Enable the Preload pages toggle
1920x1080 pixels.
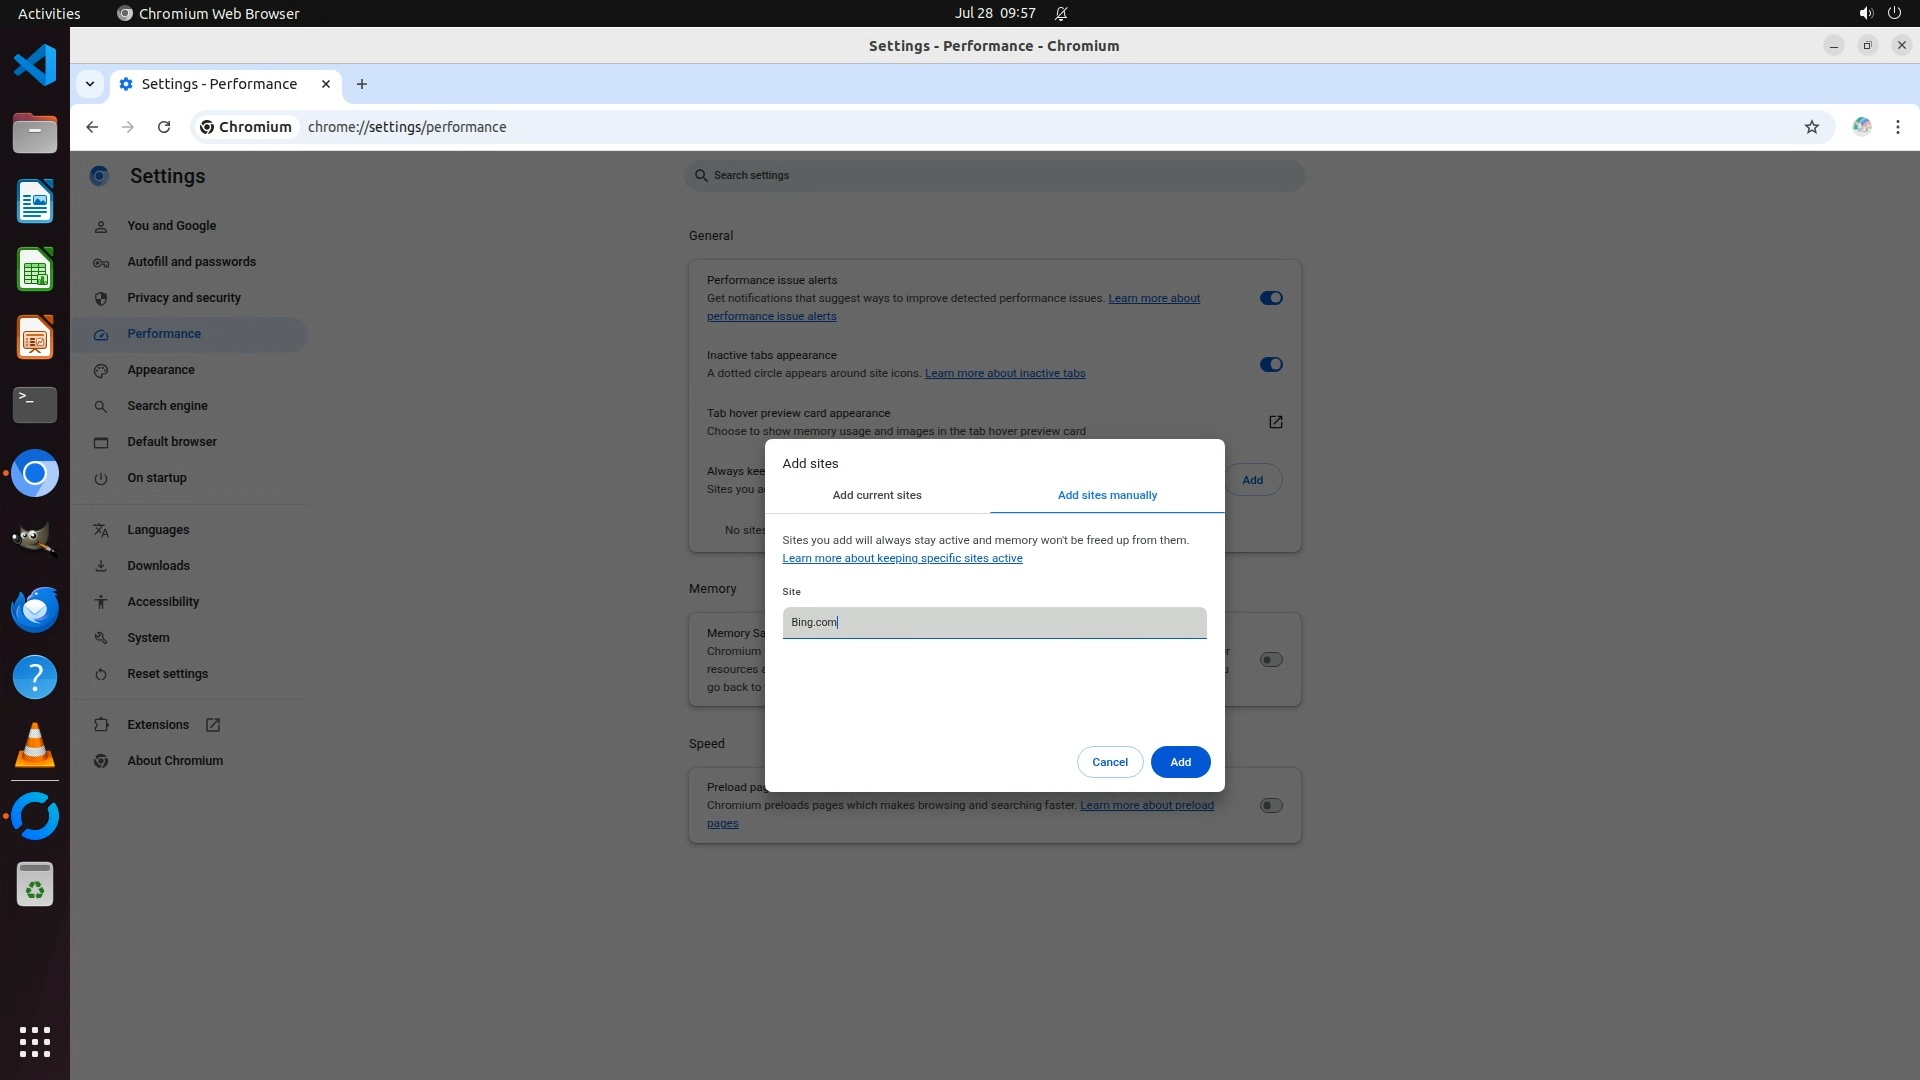(x=1270, y=806)
